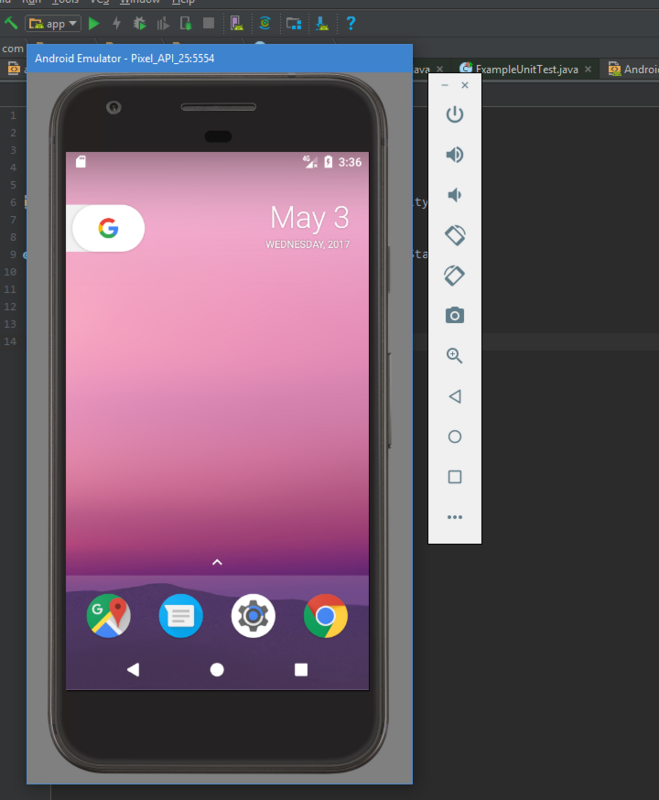The width and height of the screenshot is (659, 800).
Task: Close the emulator side control panel
Action: [x=465, y=85]
